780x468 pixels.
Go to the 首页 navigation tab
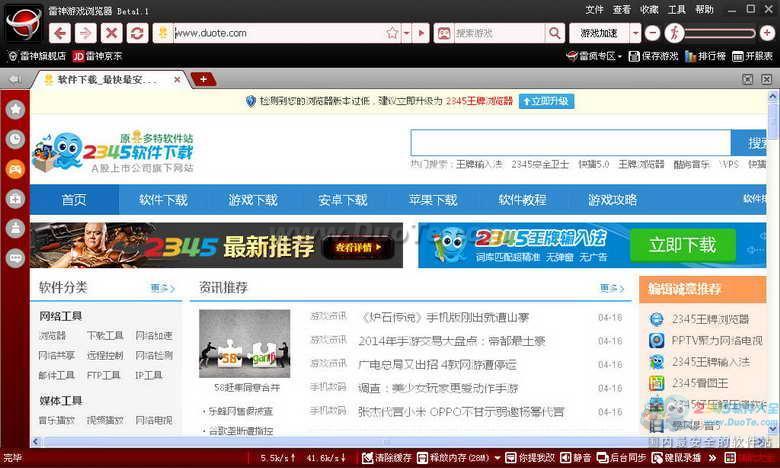(x=74, y=200)
